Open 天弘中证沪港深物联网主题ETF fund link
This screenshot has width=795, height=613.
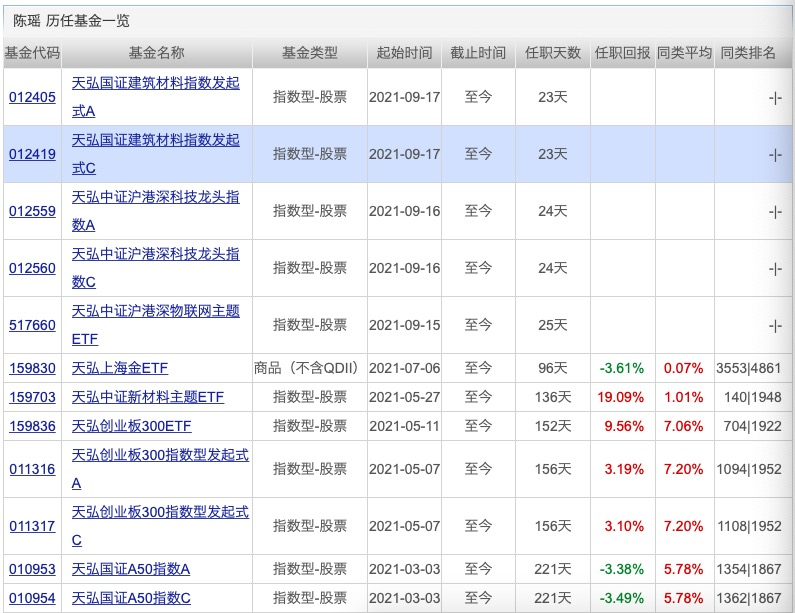pos(155,324)
